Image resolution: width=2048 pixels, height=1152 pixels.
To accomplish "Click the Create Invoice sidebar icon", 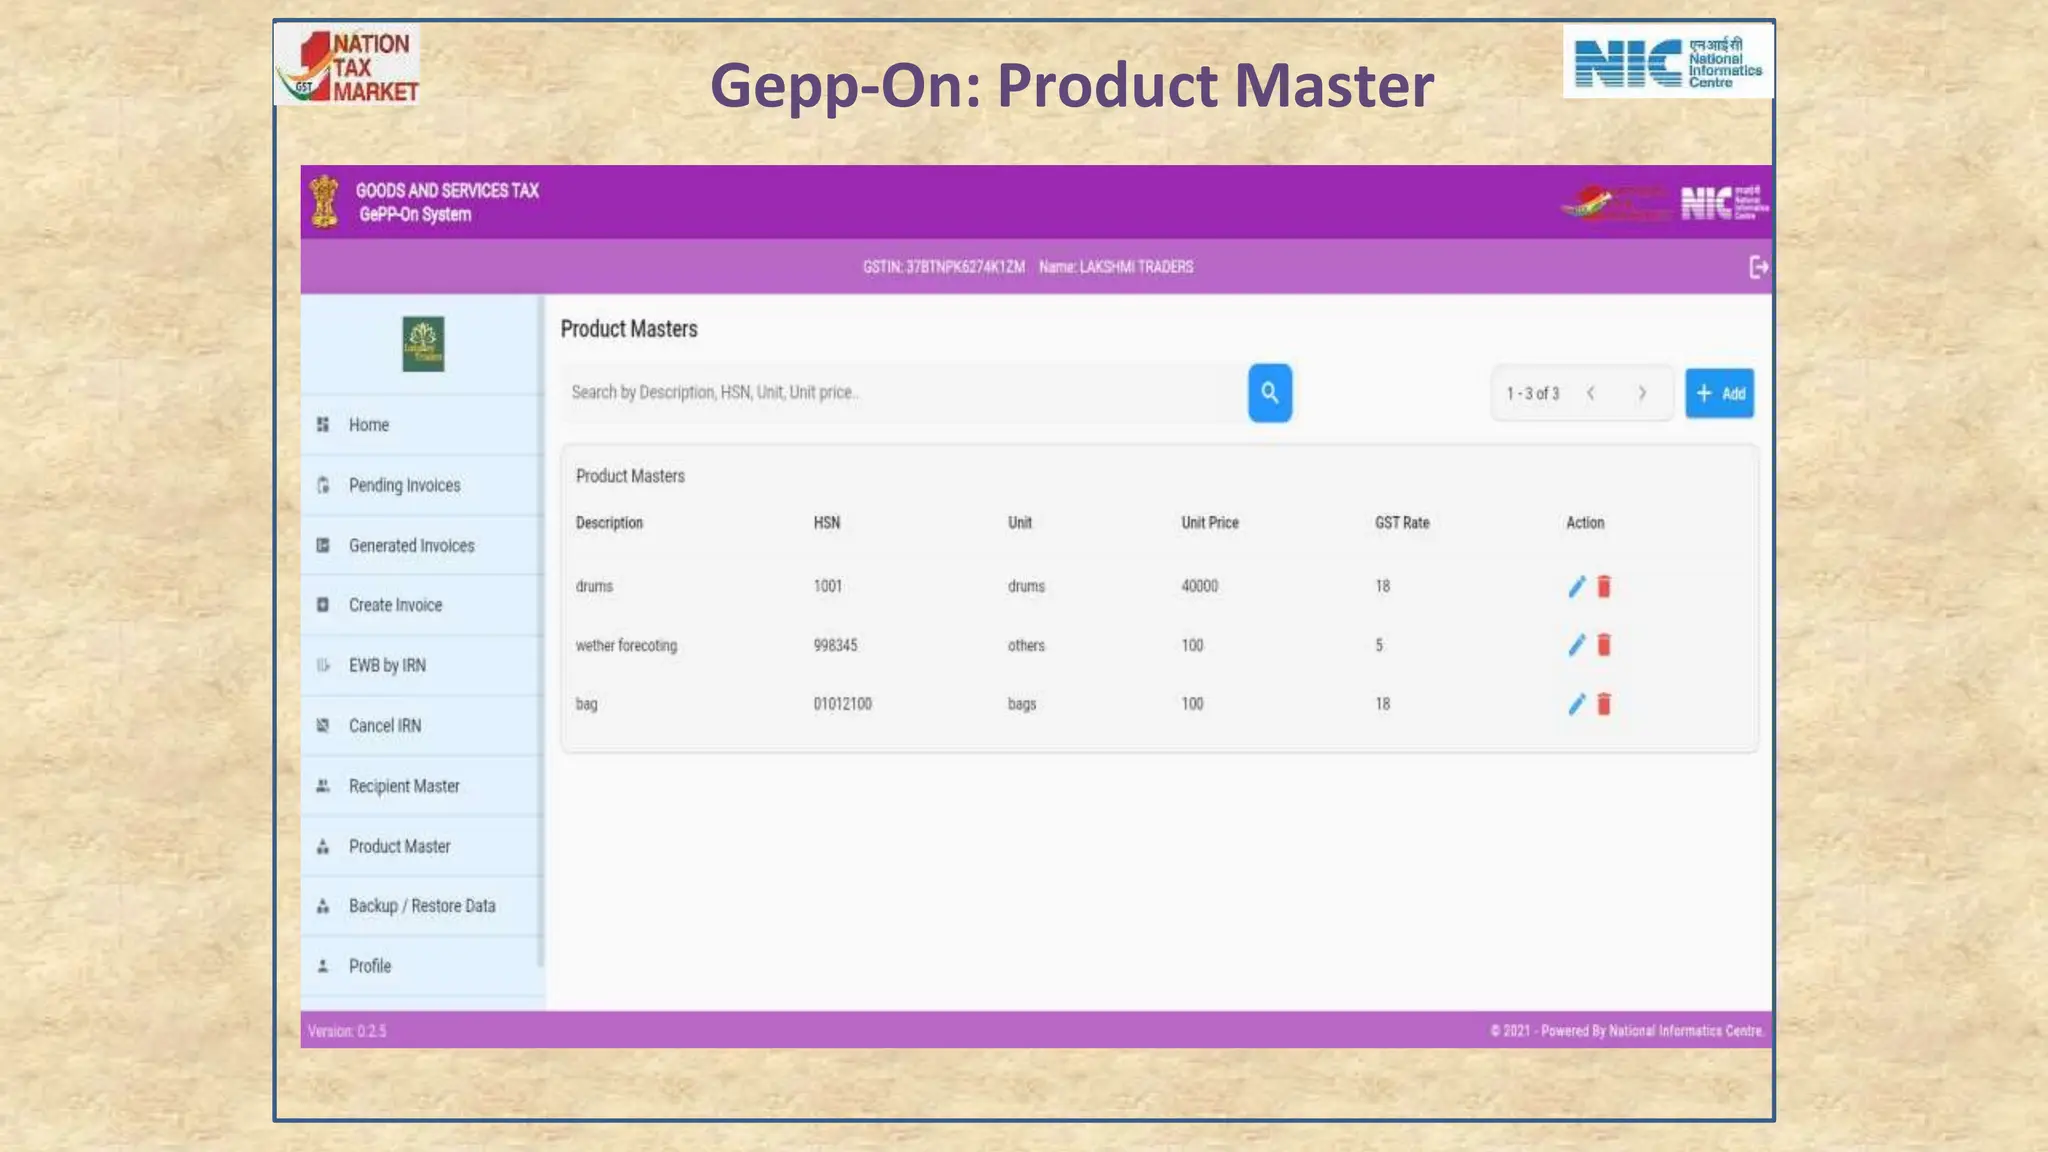I will (x=323, y=605).
